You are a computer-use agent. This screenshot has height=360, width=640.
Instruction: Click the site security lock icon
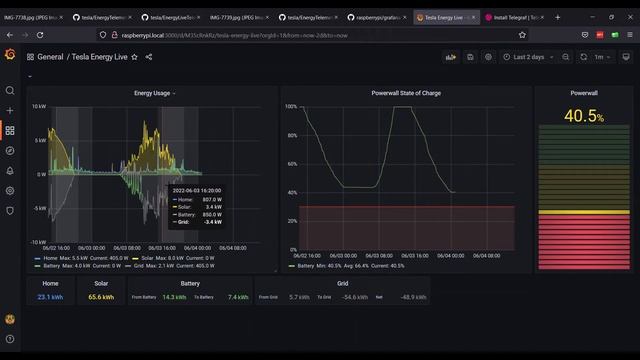[x=115, y=35]
